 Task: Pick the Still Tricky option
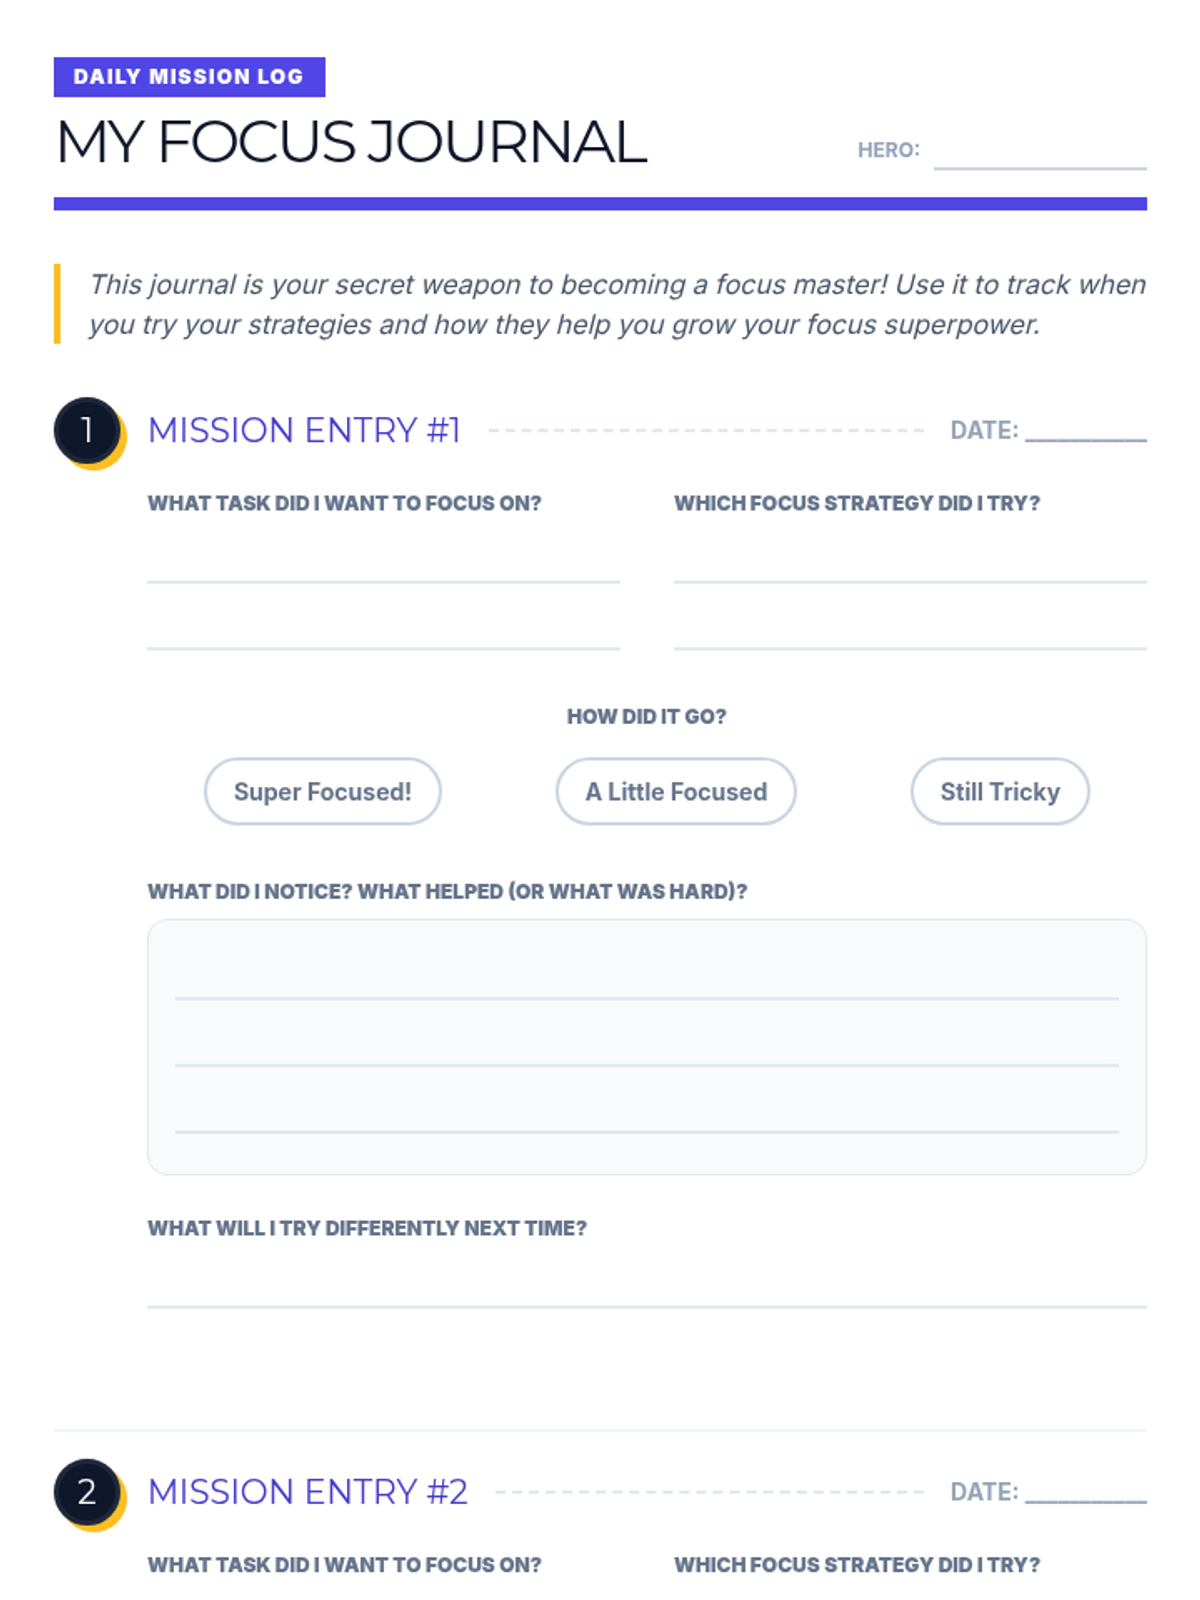click(x=1000, y=791)
